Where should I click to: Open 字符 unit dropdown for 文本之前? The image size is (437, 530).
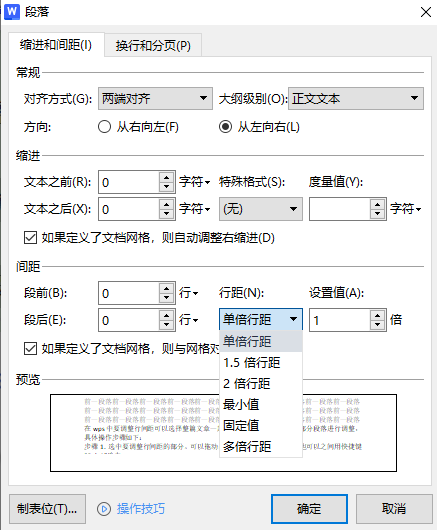194,182
